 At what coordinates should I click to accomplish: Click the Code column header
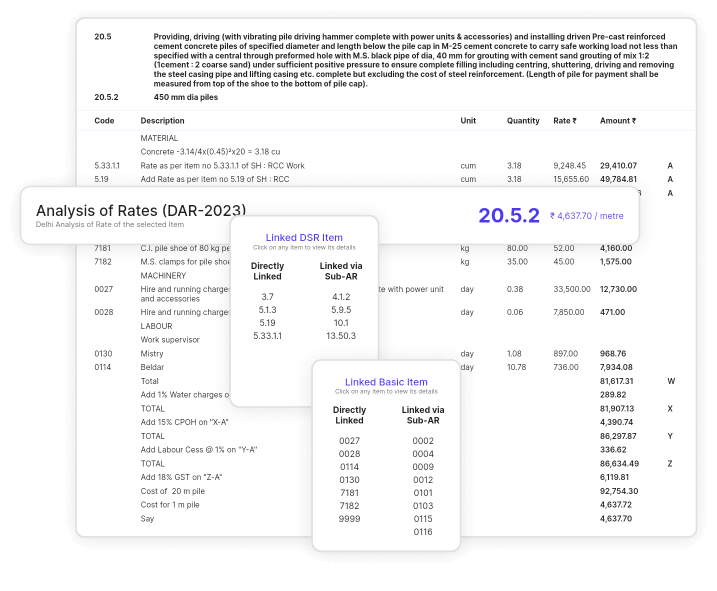tap(104, 121)
